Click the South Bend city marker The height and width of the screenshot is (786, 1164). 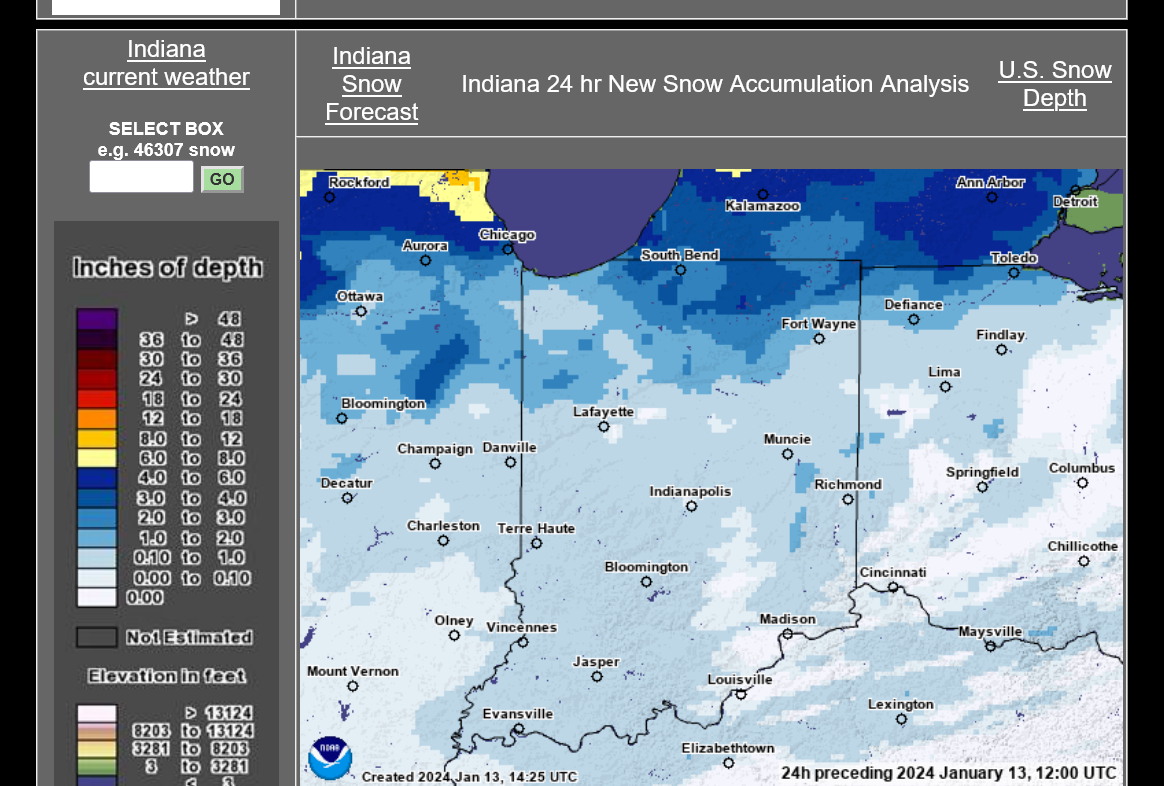coord(680,270)
